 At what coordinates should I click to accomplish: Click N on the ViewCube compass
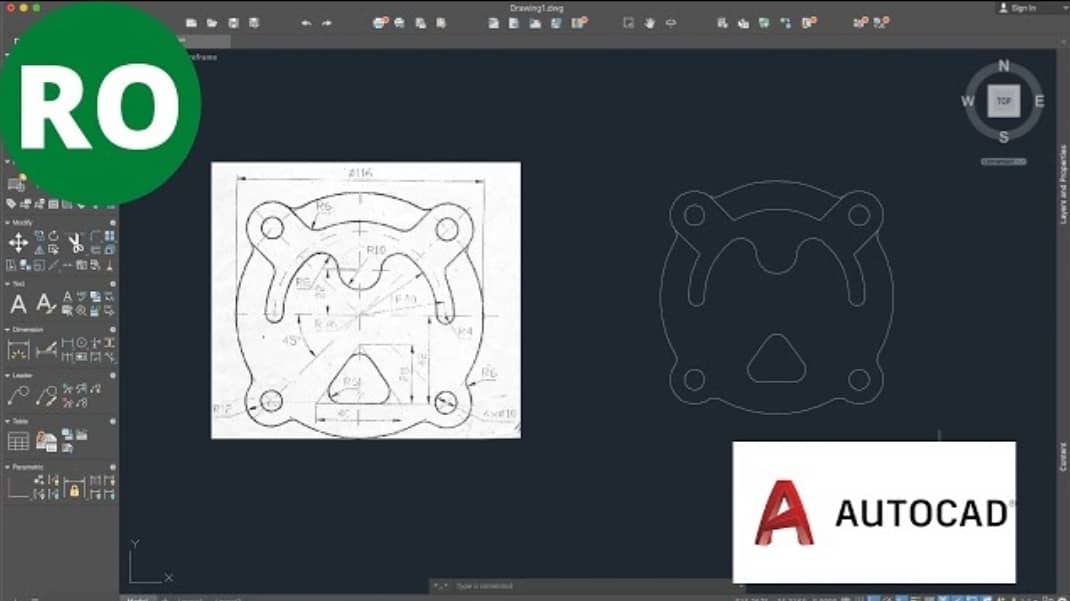click(1003, 67)
